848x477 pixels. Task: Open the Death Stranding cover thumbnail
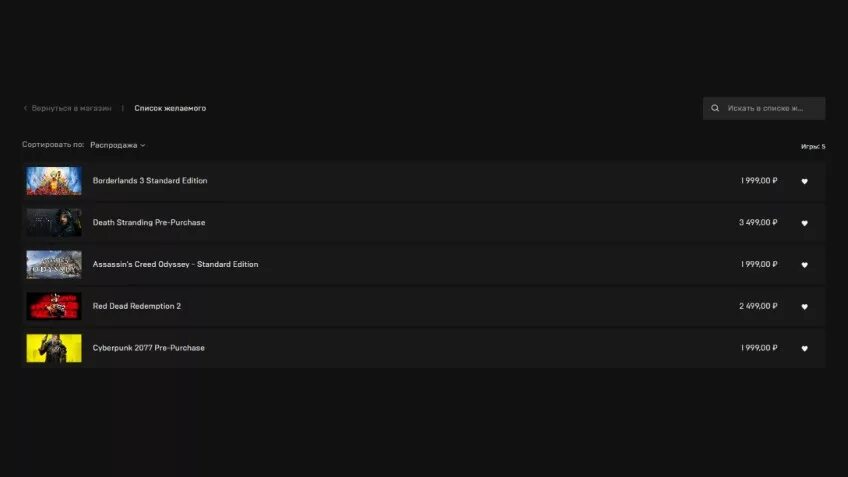click(54, 222)
